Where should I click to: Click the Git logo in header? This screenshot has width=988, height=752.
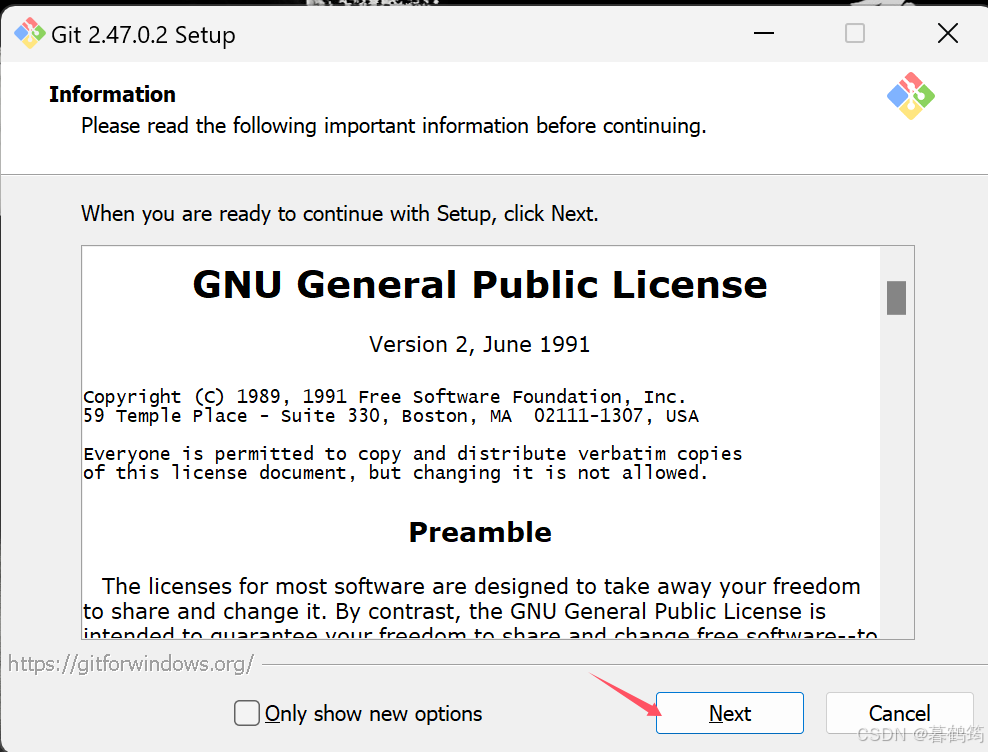(x=910, y=96)
